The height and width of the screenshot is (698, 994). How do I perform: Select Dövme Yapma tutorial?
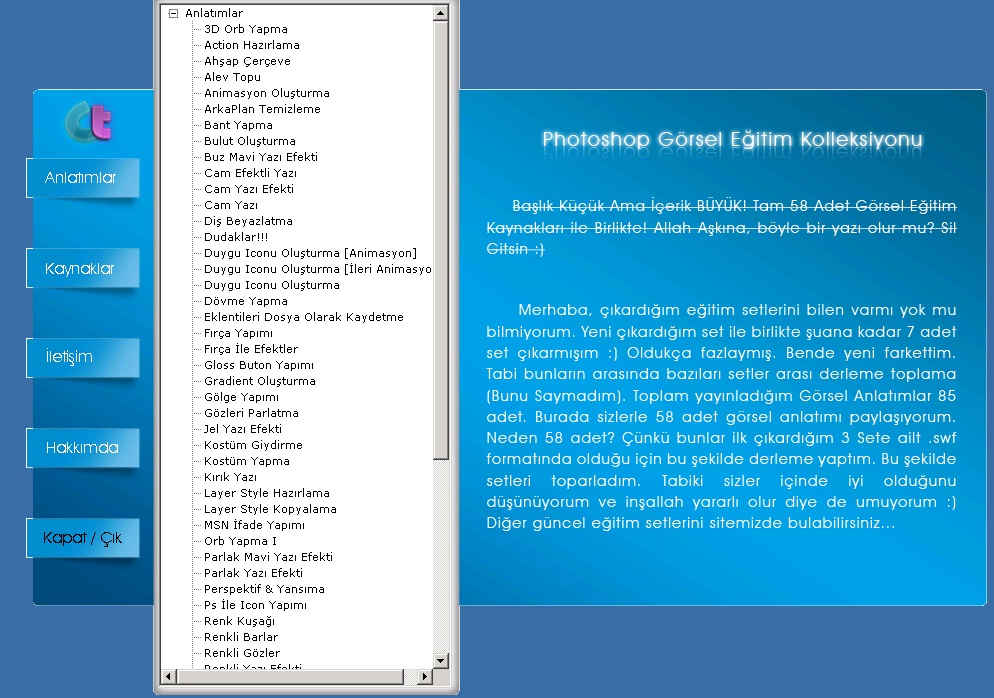(246, 301)
